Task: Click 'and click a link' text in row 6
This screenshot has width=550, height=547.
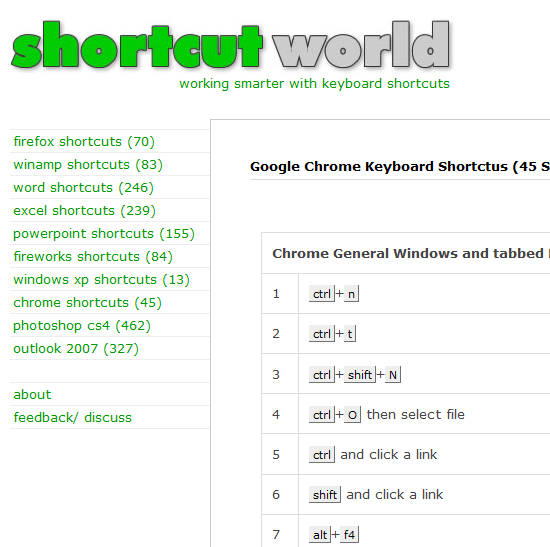Action: [x=395, y=495]
